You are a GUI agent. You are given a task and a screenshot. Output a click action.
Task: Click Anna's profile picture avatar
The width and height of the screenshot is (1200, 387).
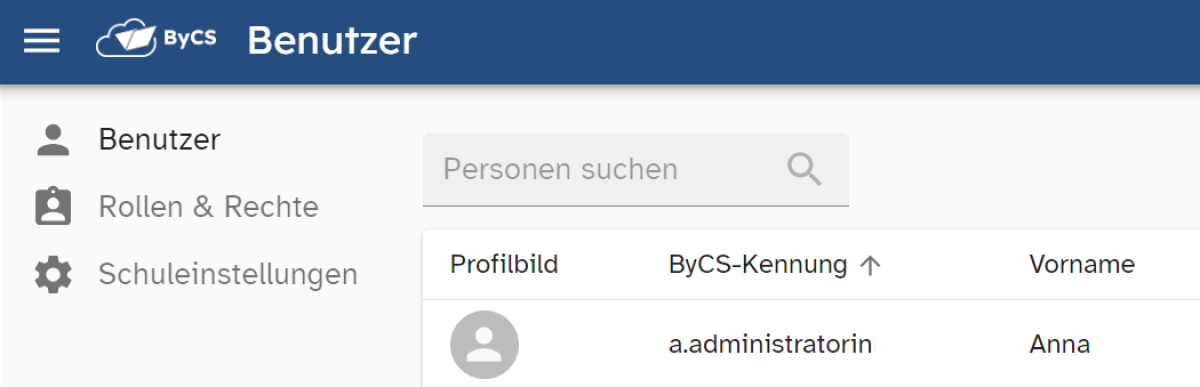(x=485, y=345)
